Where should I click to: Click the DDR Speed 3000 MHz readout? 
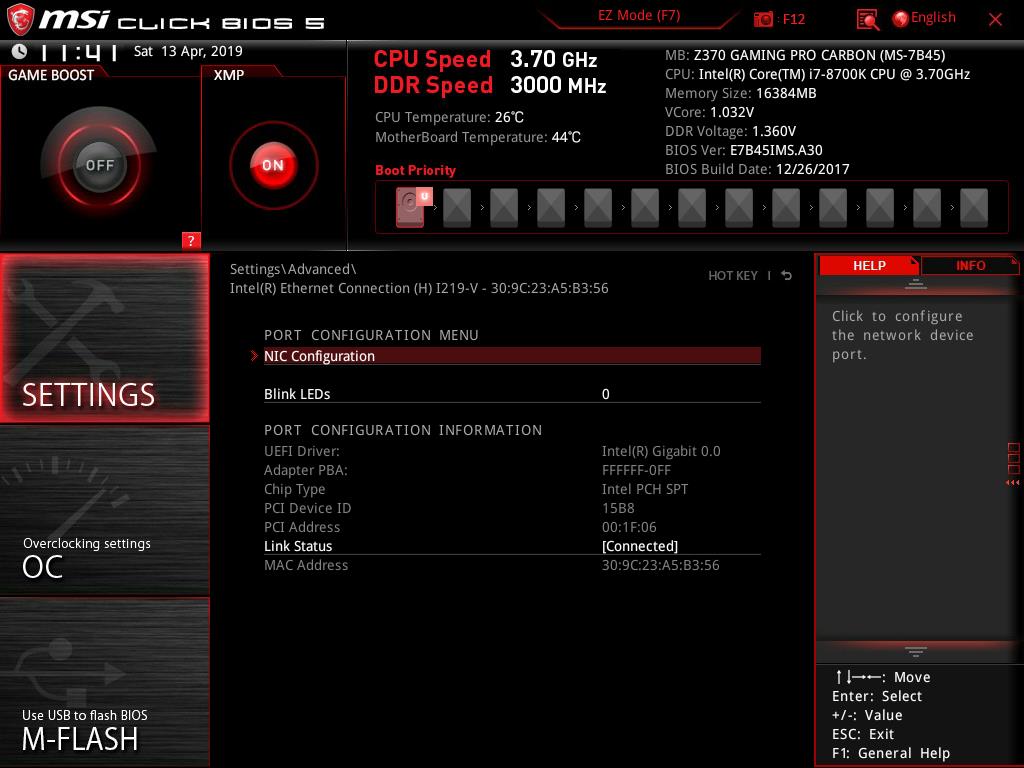(x=490, y=85)
